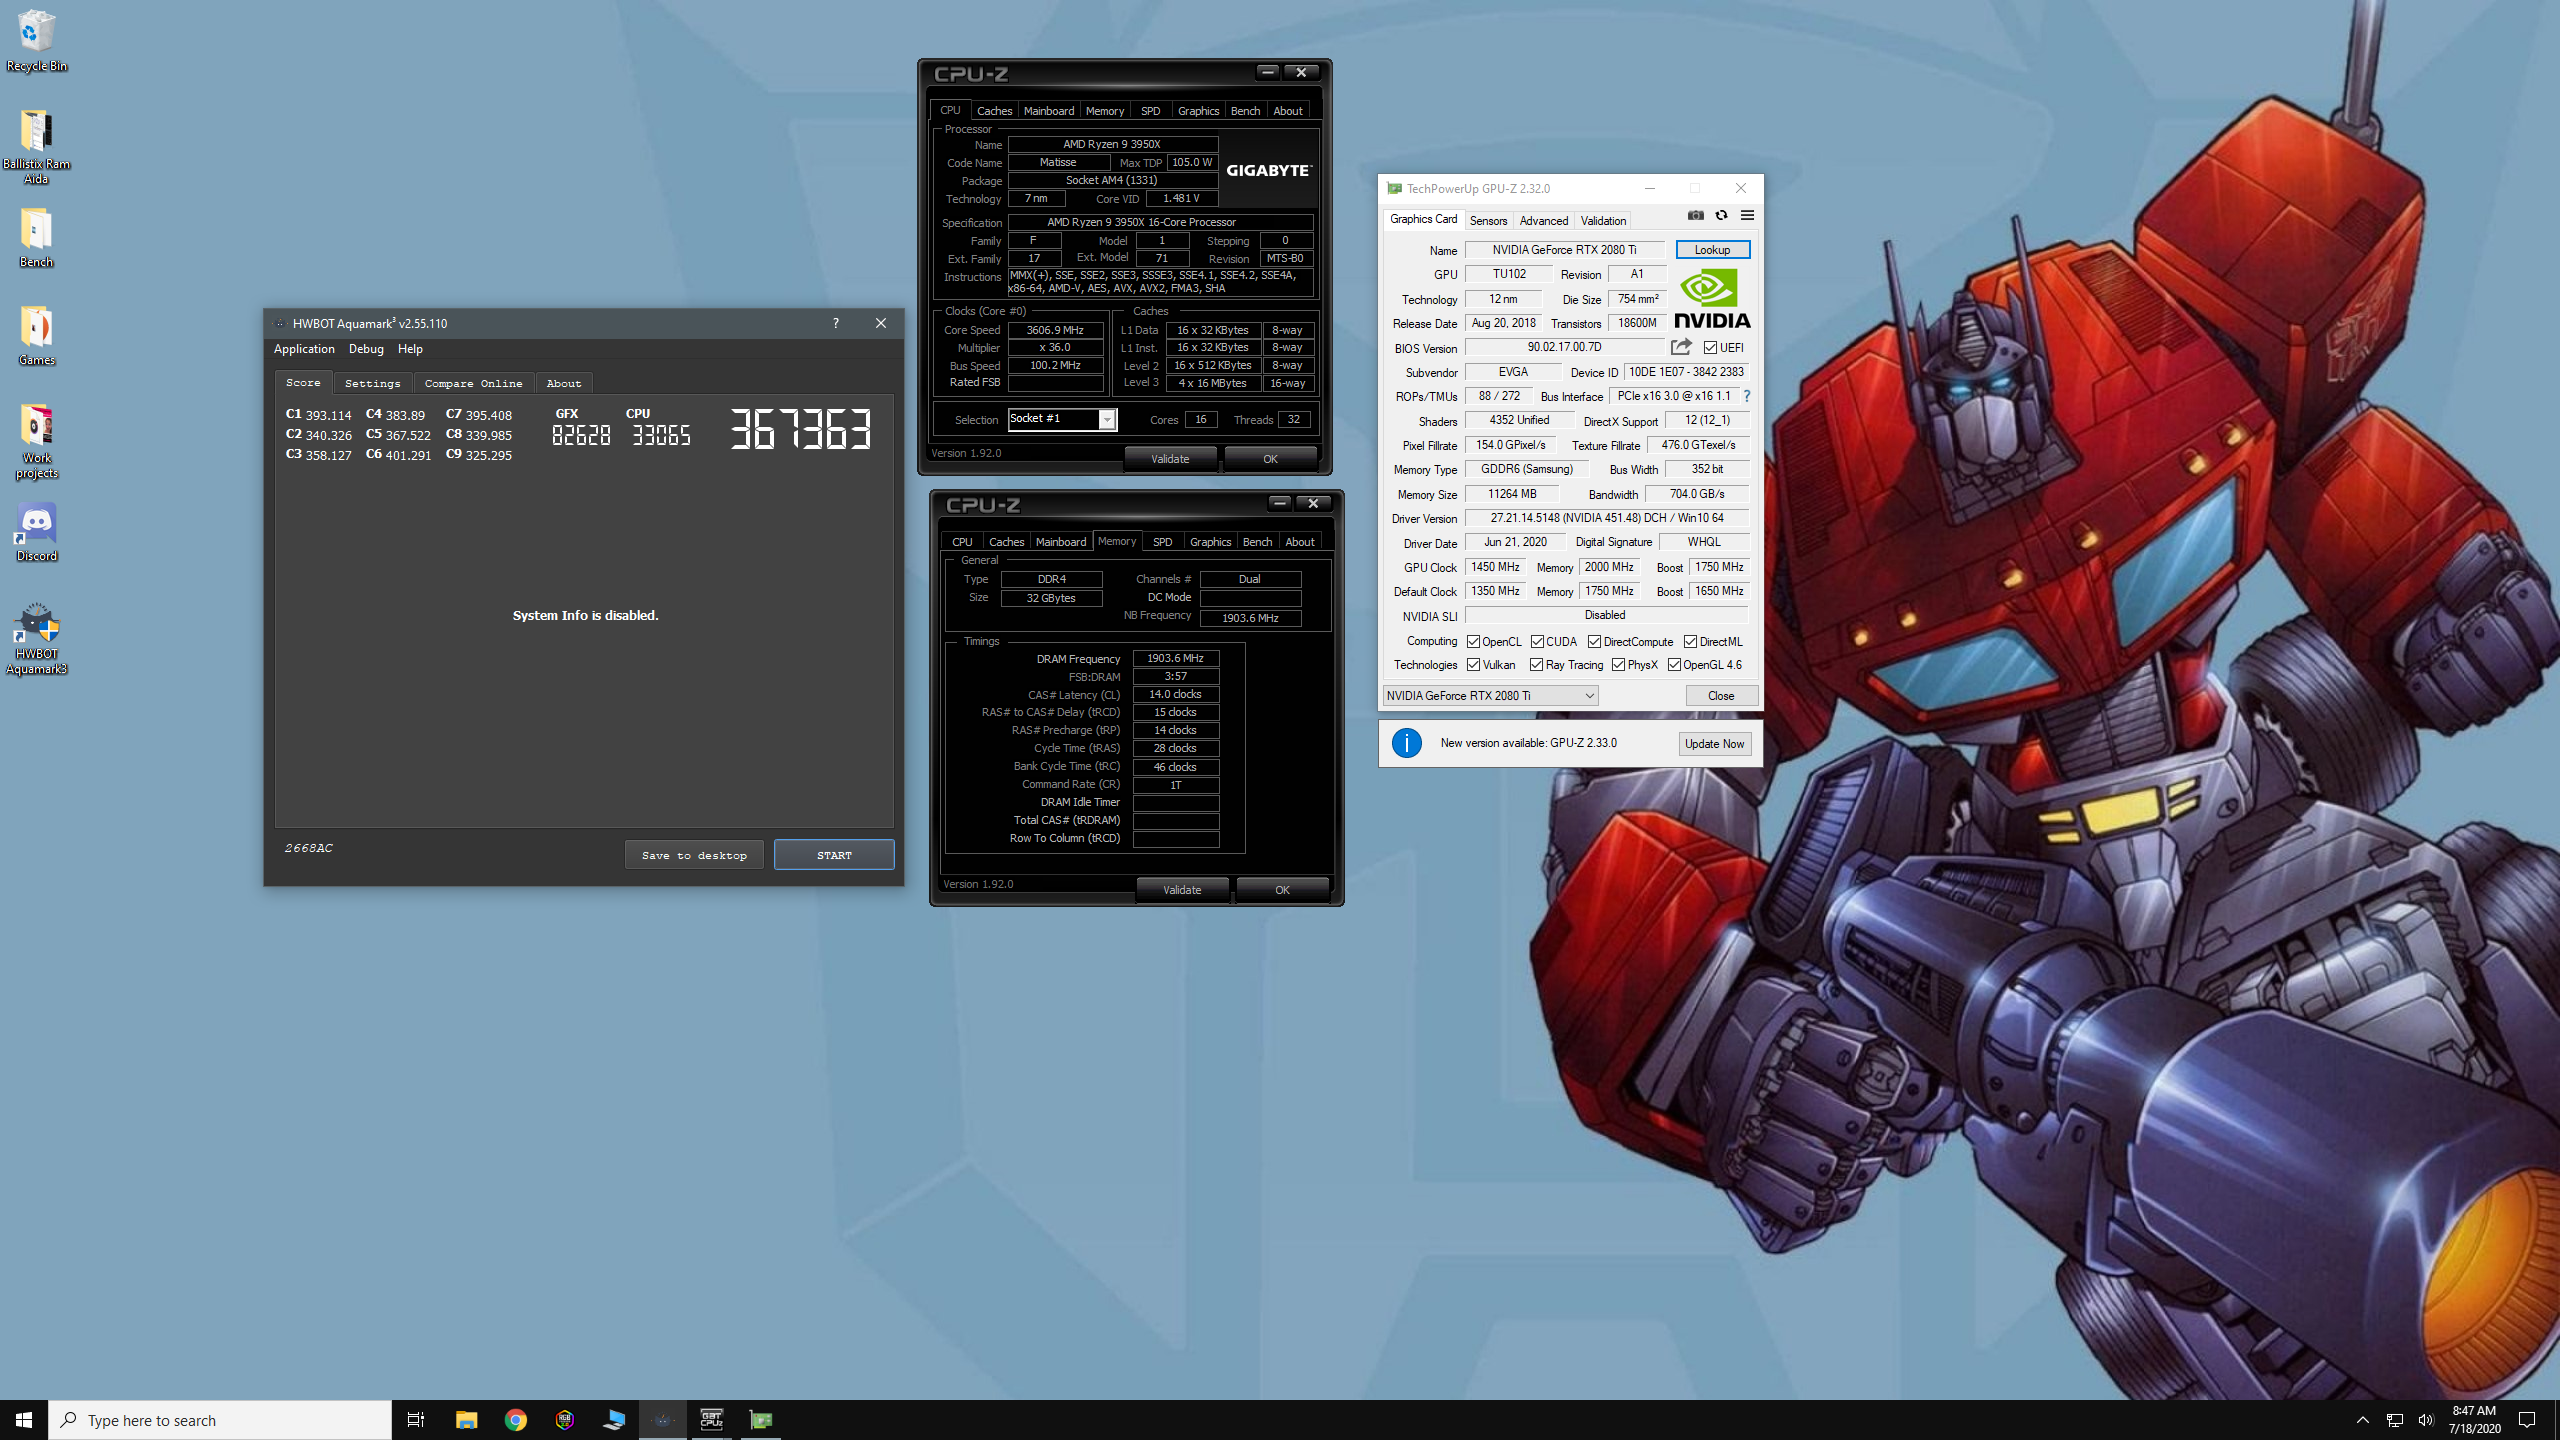Open Google Chrome from taskbar
2560x1440 pixels.
click(x=515, y=1420)
